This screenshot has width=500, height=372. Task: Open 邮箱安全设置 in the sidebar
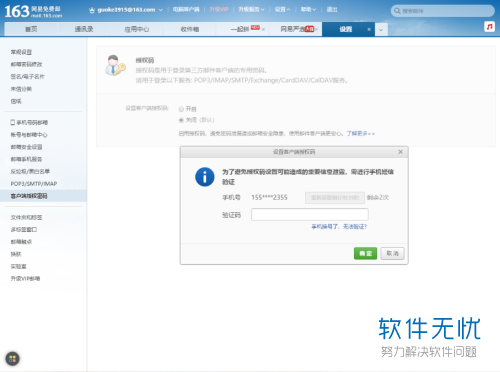(x=27, y=147)
